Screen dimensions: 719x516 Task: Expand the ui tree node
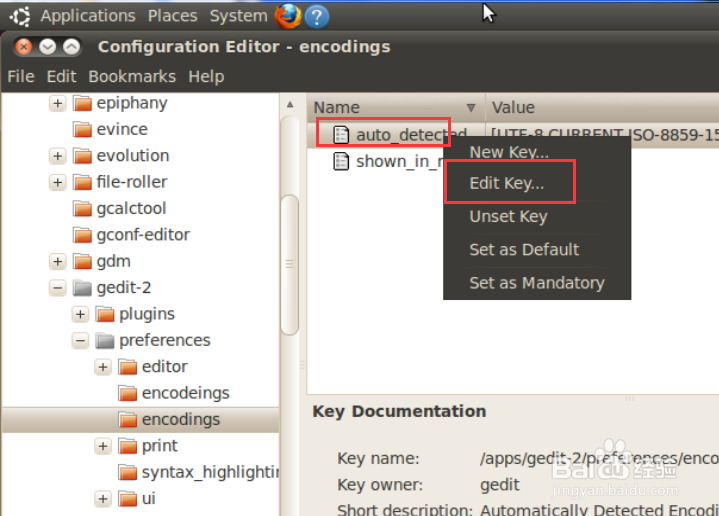click(x=103, y=499)
